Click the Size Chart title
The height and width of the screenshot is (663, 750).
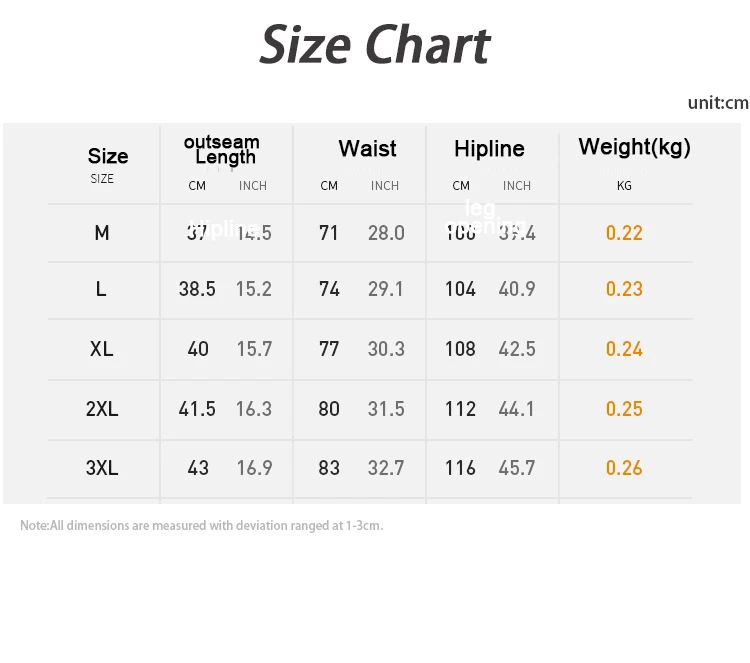tap(375, 46)
